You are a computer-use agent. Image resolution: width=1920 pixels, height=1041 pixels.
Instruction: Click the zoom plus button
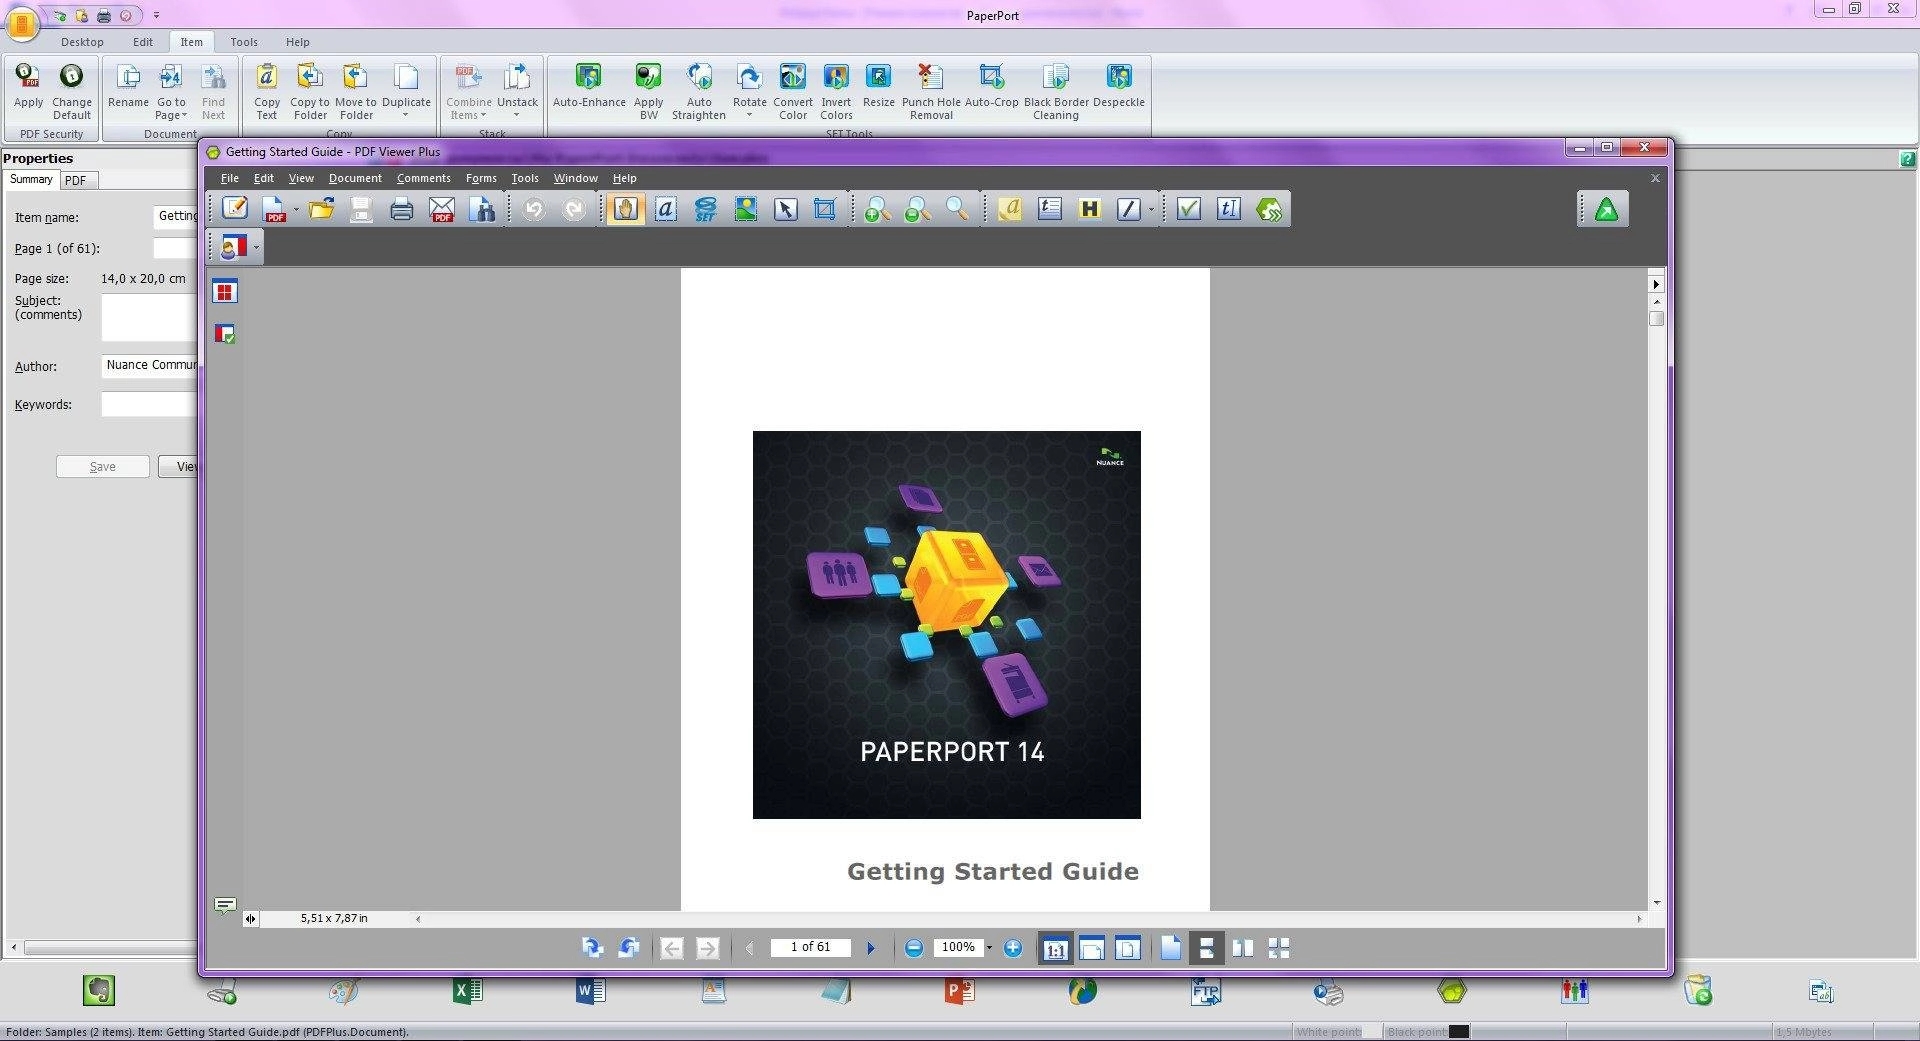point(1013,948)
